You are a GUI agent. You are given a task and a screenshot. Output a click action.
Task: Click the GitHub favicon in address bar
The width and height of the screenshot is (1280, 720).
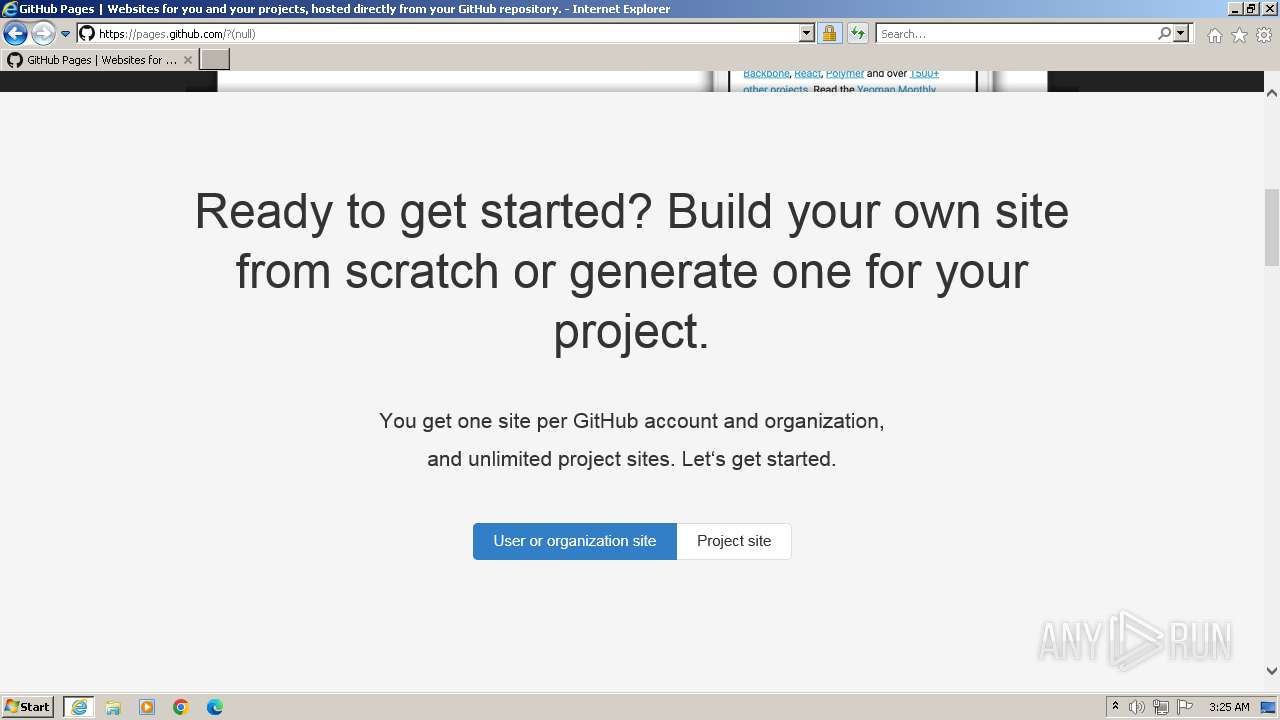click(x=87, y=34)
